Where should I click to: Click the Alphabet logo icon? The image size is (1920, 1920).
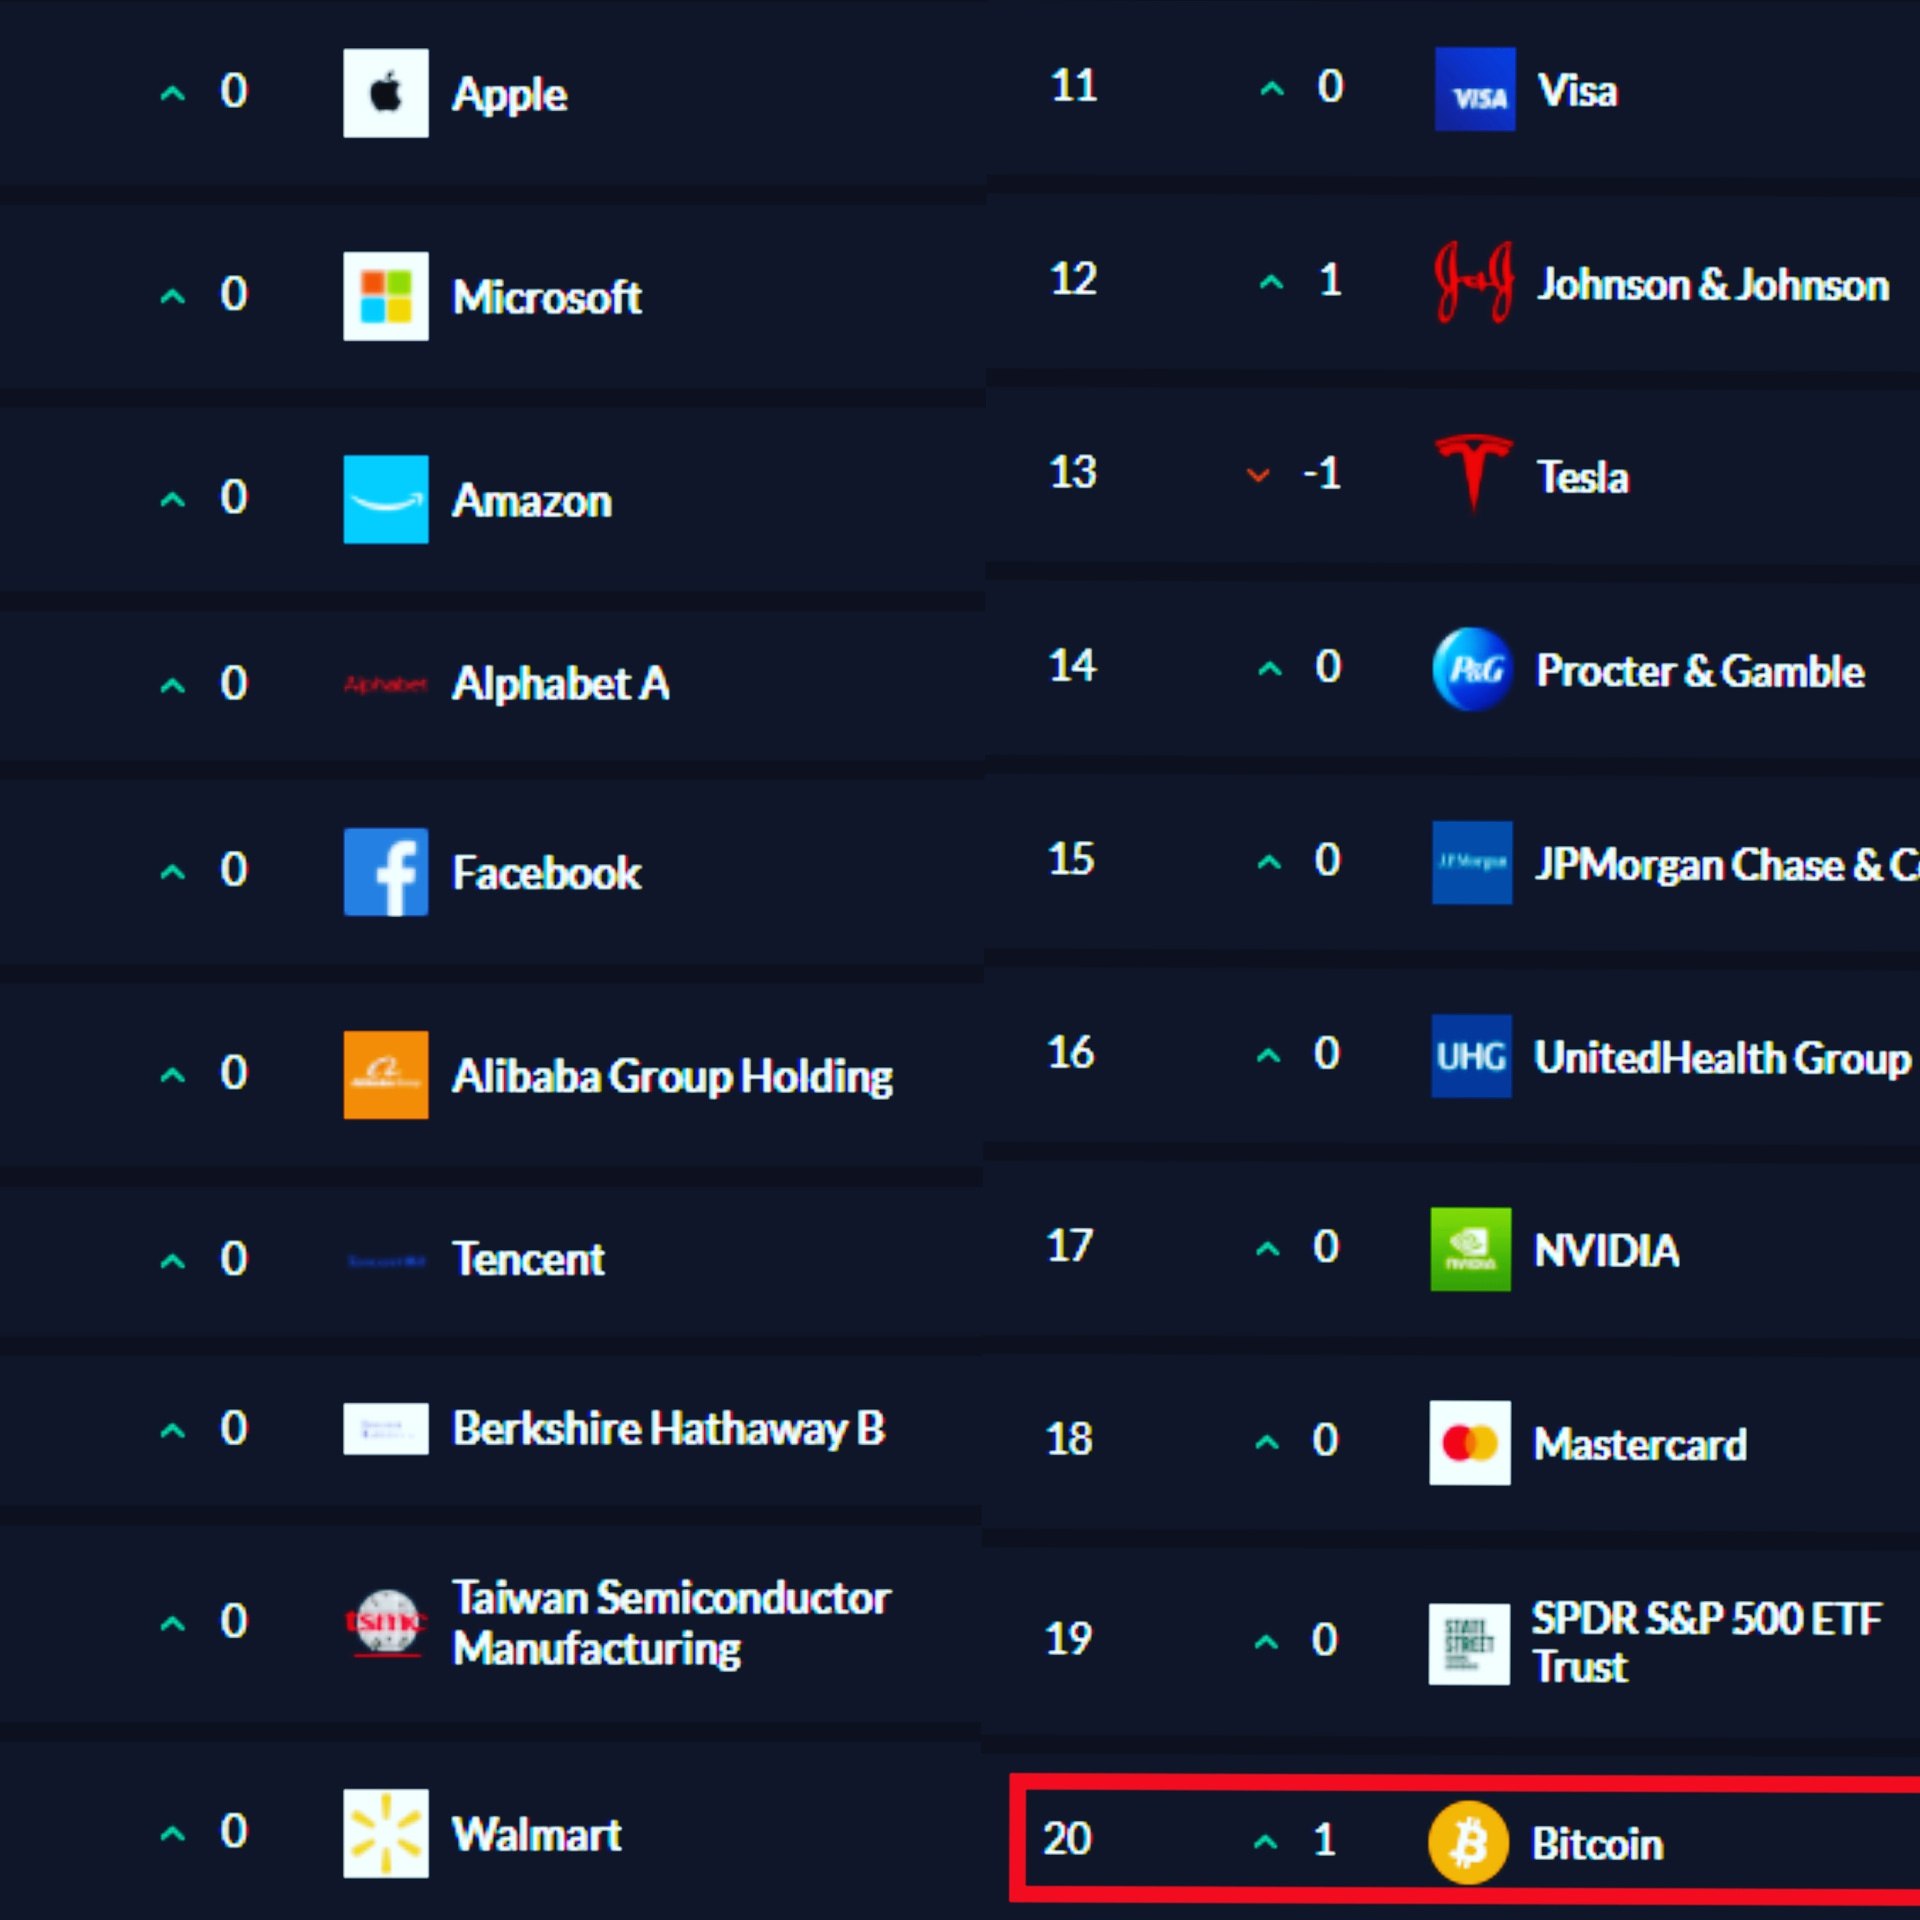click(385, 684)
